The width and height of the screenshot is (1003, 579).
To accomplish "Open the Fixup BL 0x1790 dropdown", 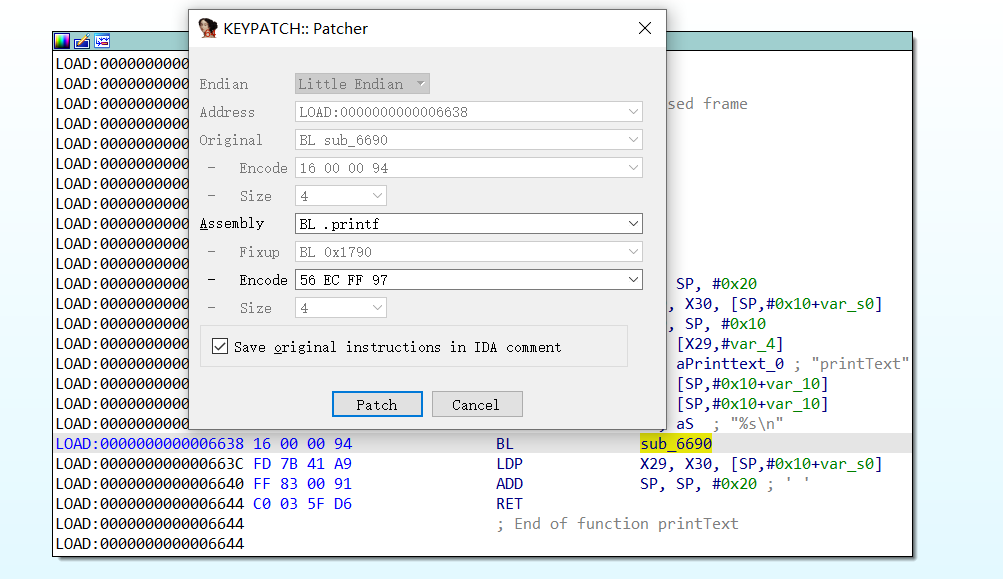I will 632,252.
